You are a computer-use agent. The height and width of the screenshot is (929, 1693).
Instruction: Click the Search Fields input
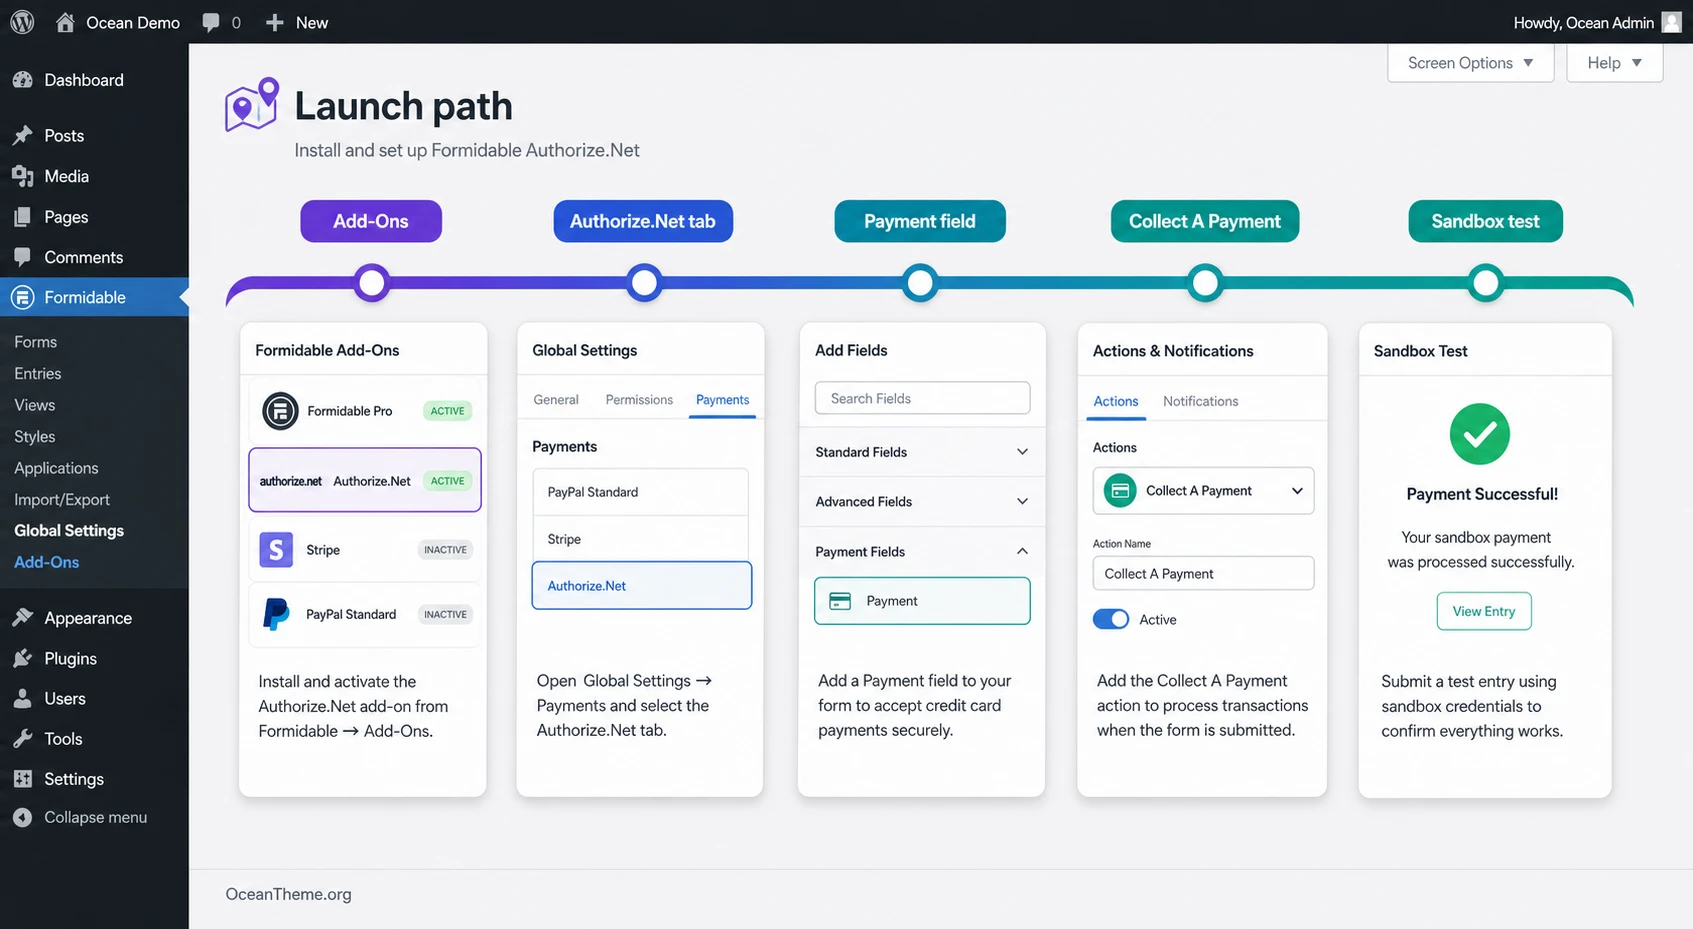(x=922, y=398)
